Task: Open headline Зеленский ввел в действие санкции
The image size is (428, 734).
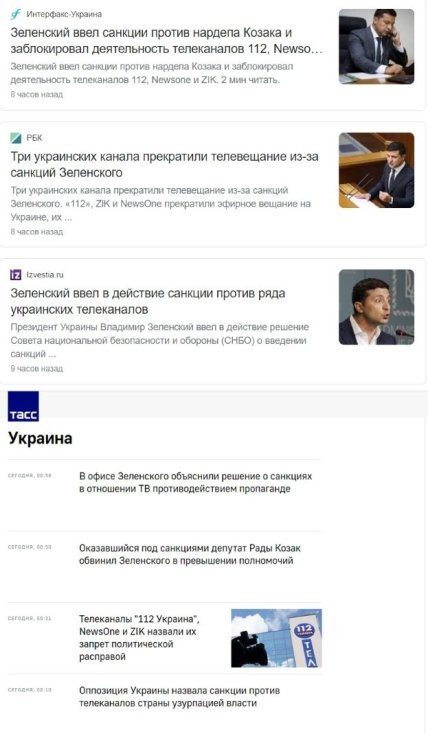Action: 148,301
